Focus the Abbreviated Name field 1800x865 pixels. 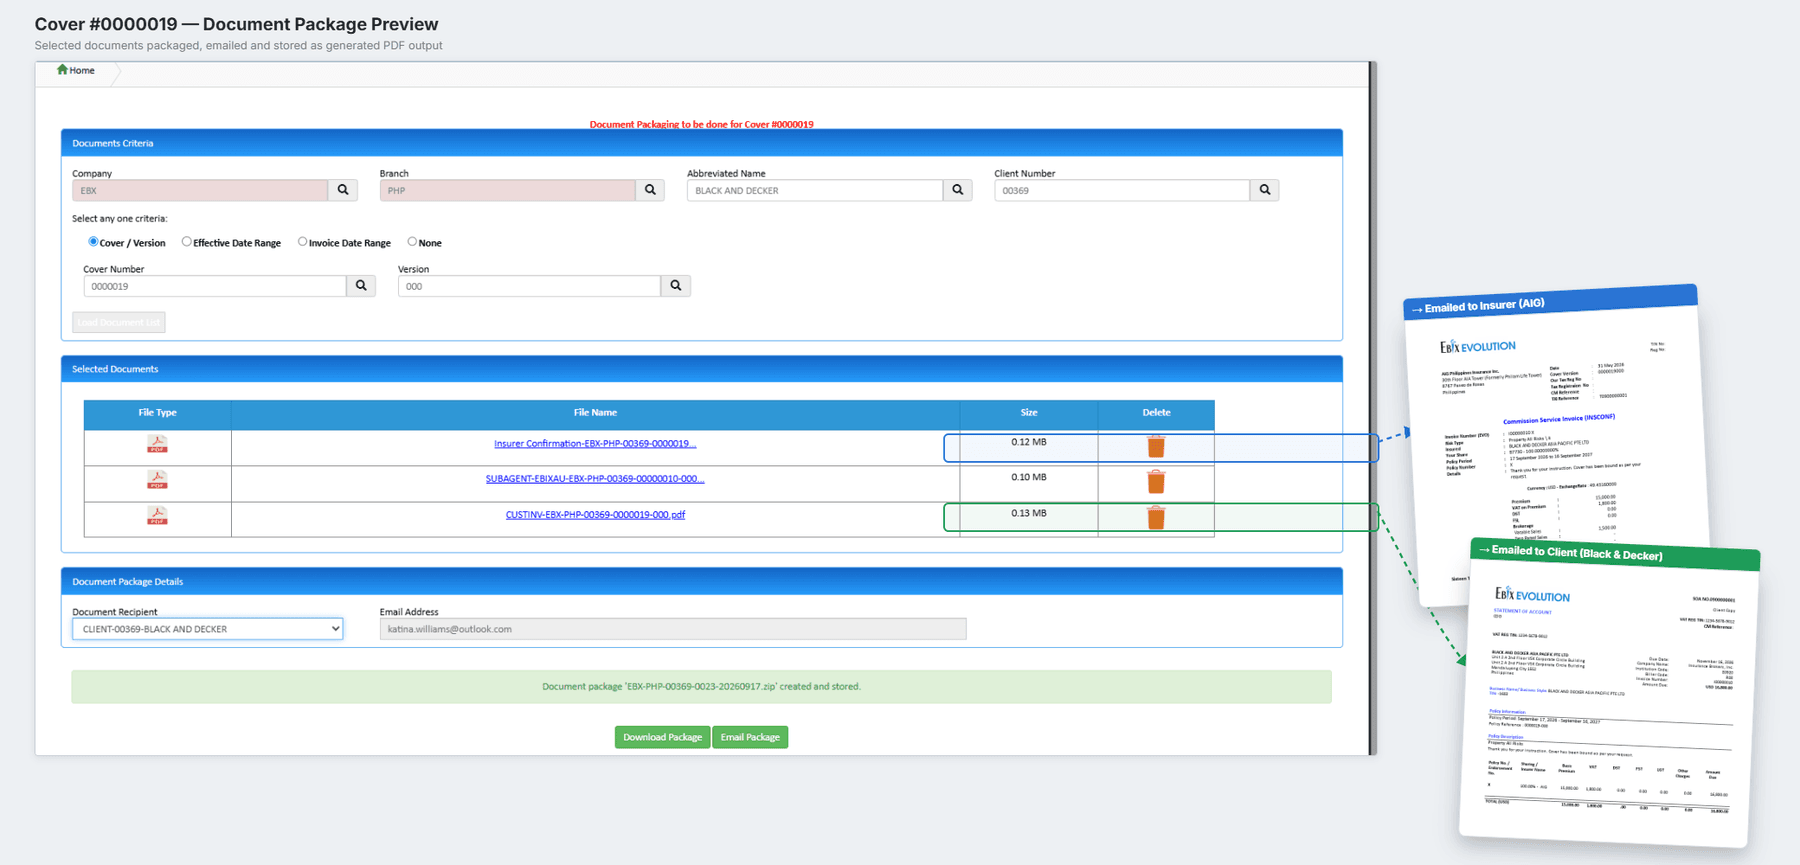(x=815, y=190)
